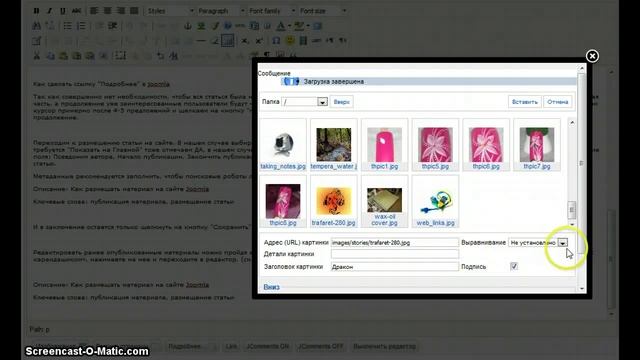Select the thpic5.jpg thumbnail
Viewport: 640px width, 360px height.
pos(435,145)
